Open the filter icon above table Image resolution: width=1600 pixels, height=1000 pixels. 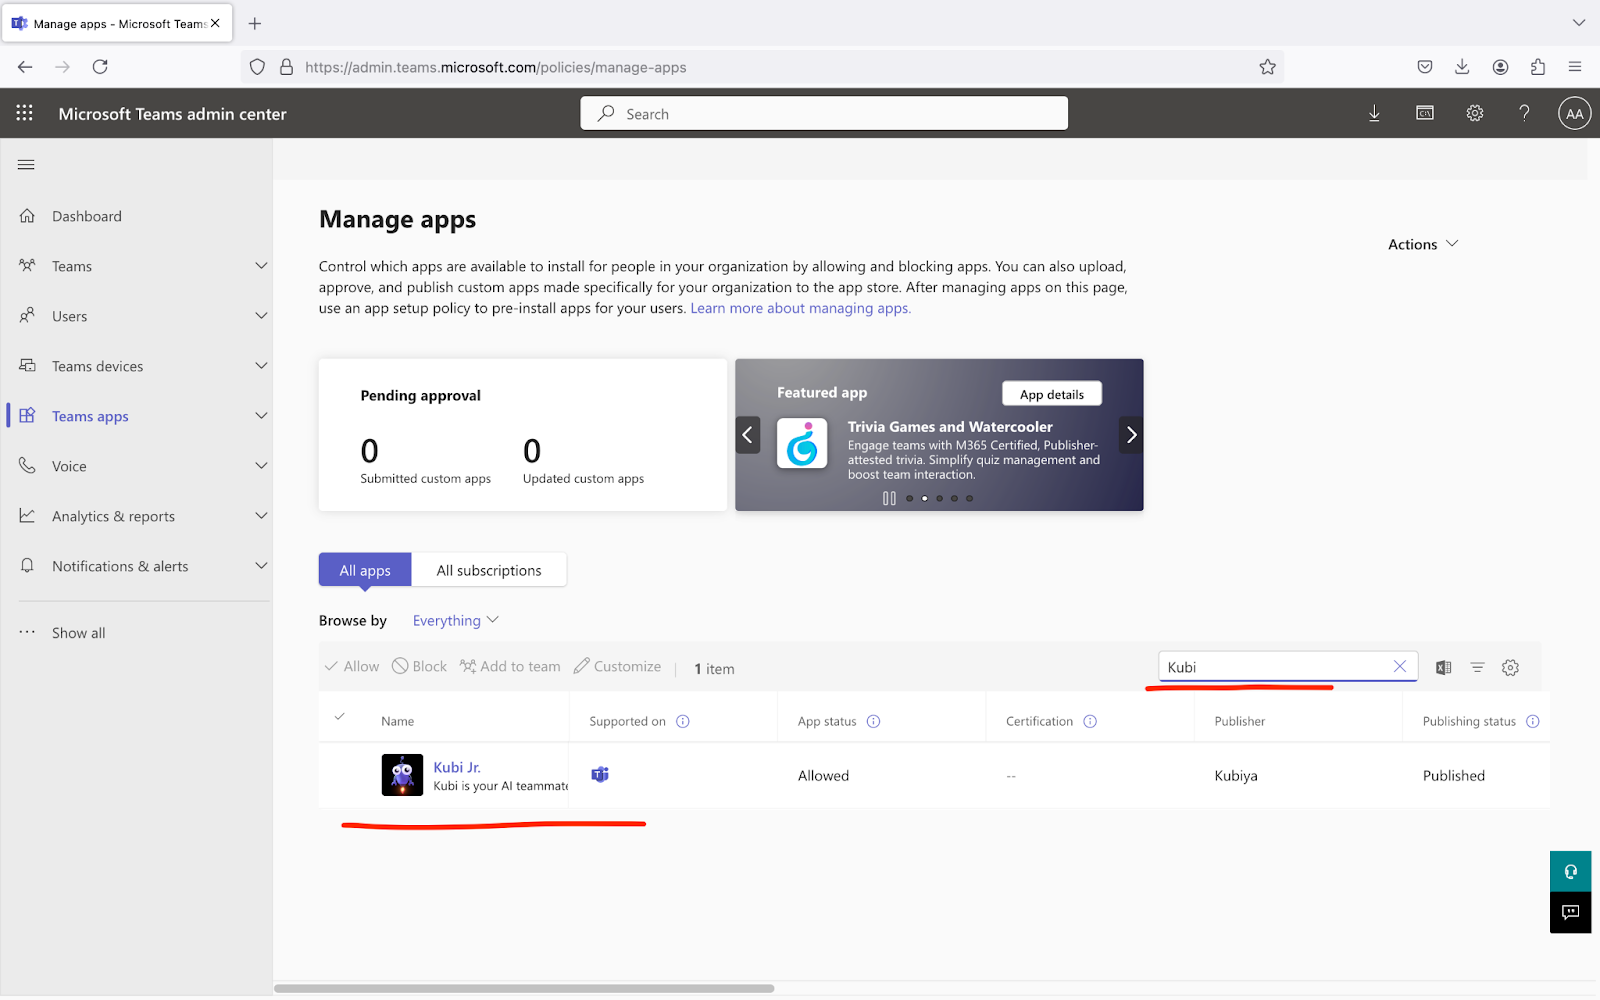[x=1477, y=668]
